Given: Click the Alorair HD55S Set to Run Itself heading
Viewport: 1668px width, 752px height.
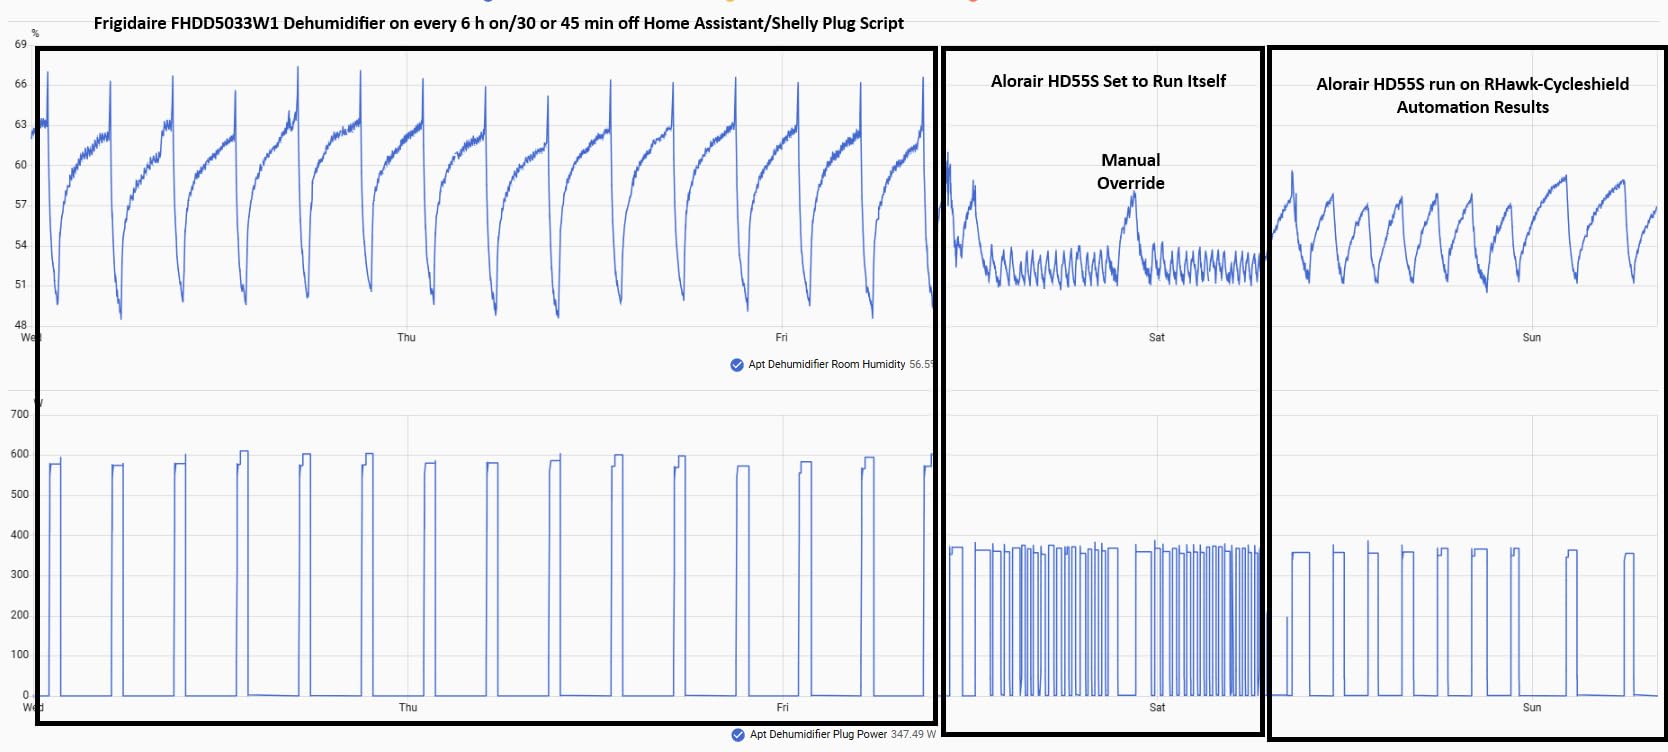Looking at the screenshot, I should pyautogui.click(x=1108, y=81).
